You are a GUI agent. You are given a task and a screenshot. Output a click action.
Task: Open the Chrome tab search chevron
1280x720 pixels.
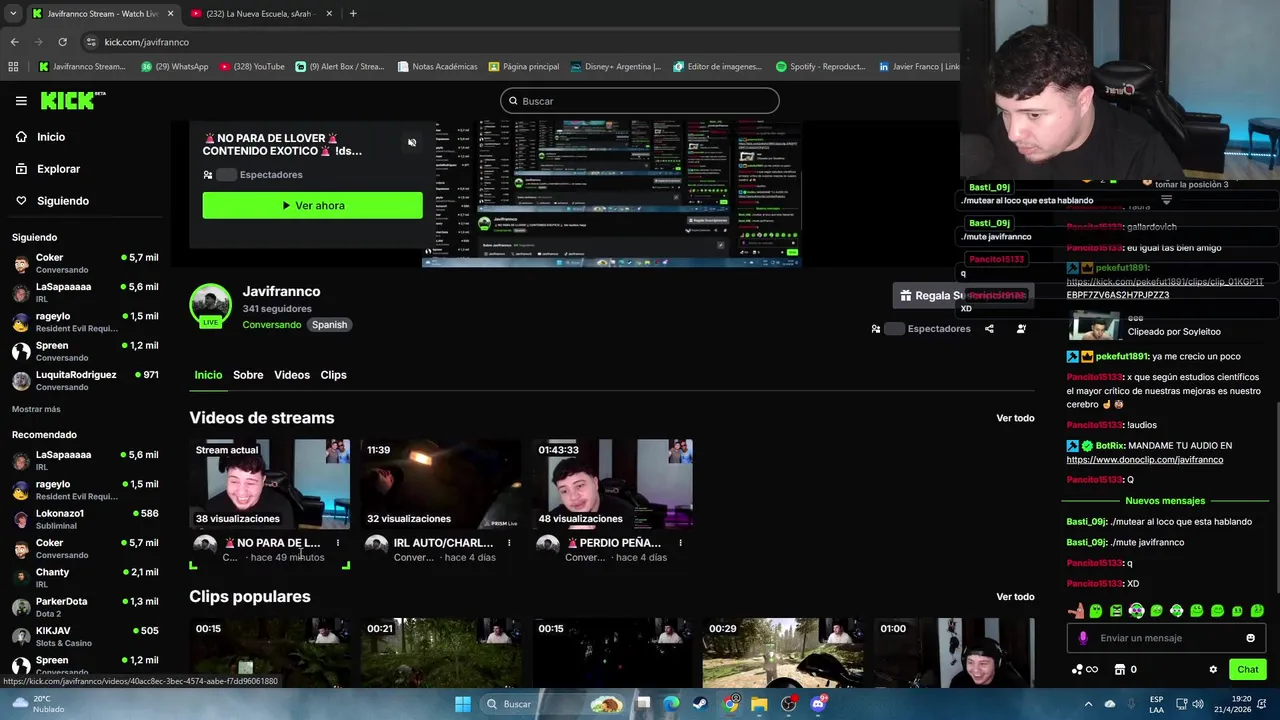(13, 14)
